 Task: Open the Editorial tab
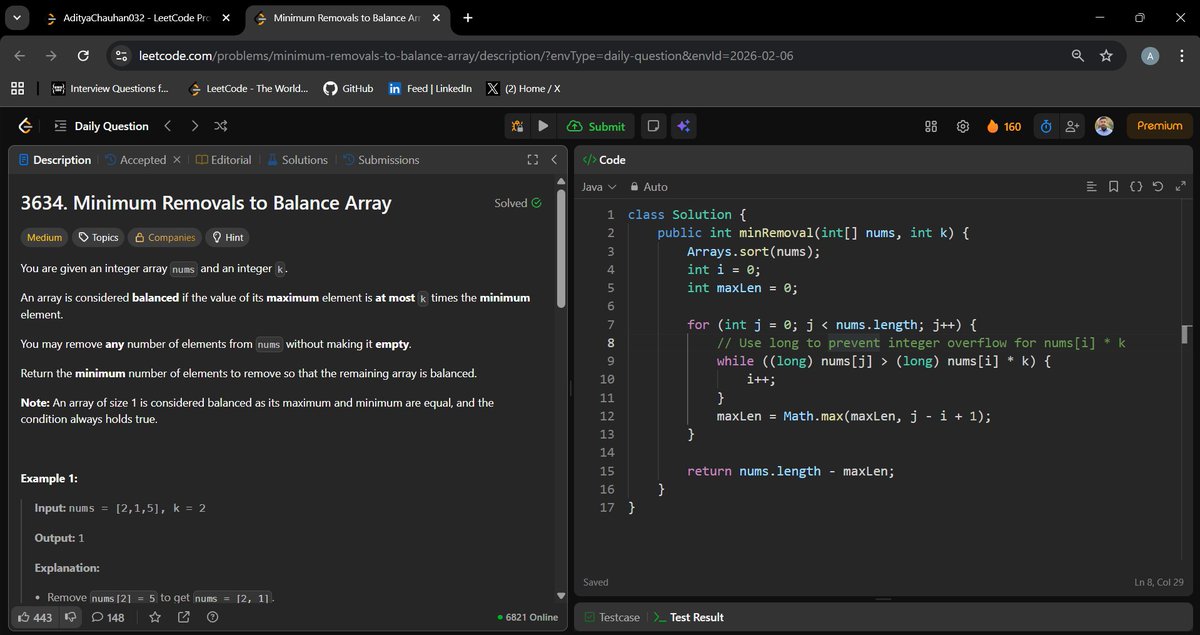coord(223,160)
